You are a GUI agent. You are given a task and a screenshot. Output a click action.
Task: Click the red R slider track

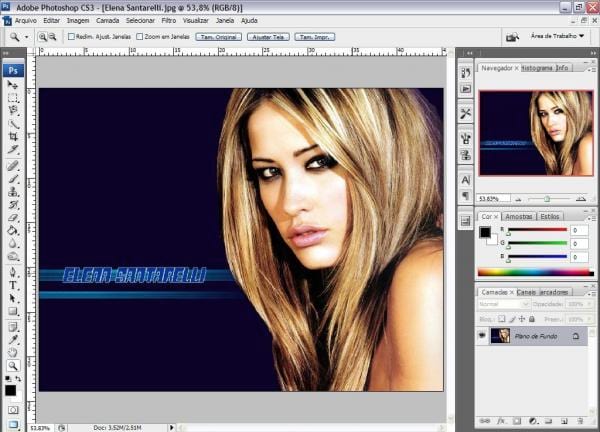tap(537, 230)
